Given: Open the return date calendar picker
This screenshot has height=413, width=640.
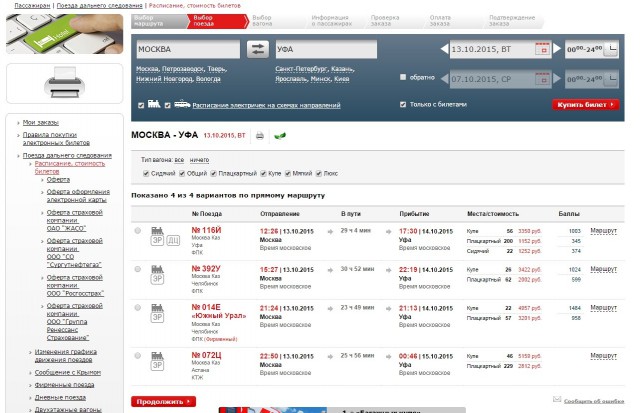Looking at the screenshot, I should coord(543,77).
